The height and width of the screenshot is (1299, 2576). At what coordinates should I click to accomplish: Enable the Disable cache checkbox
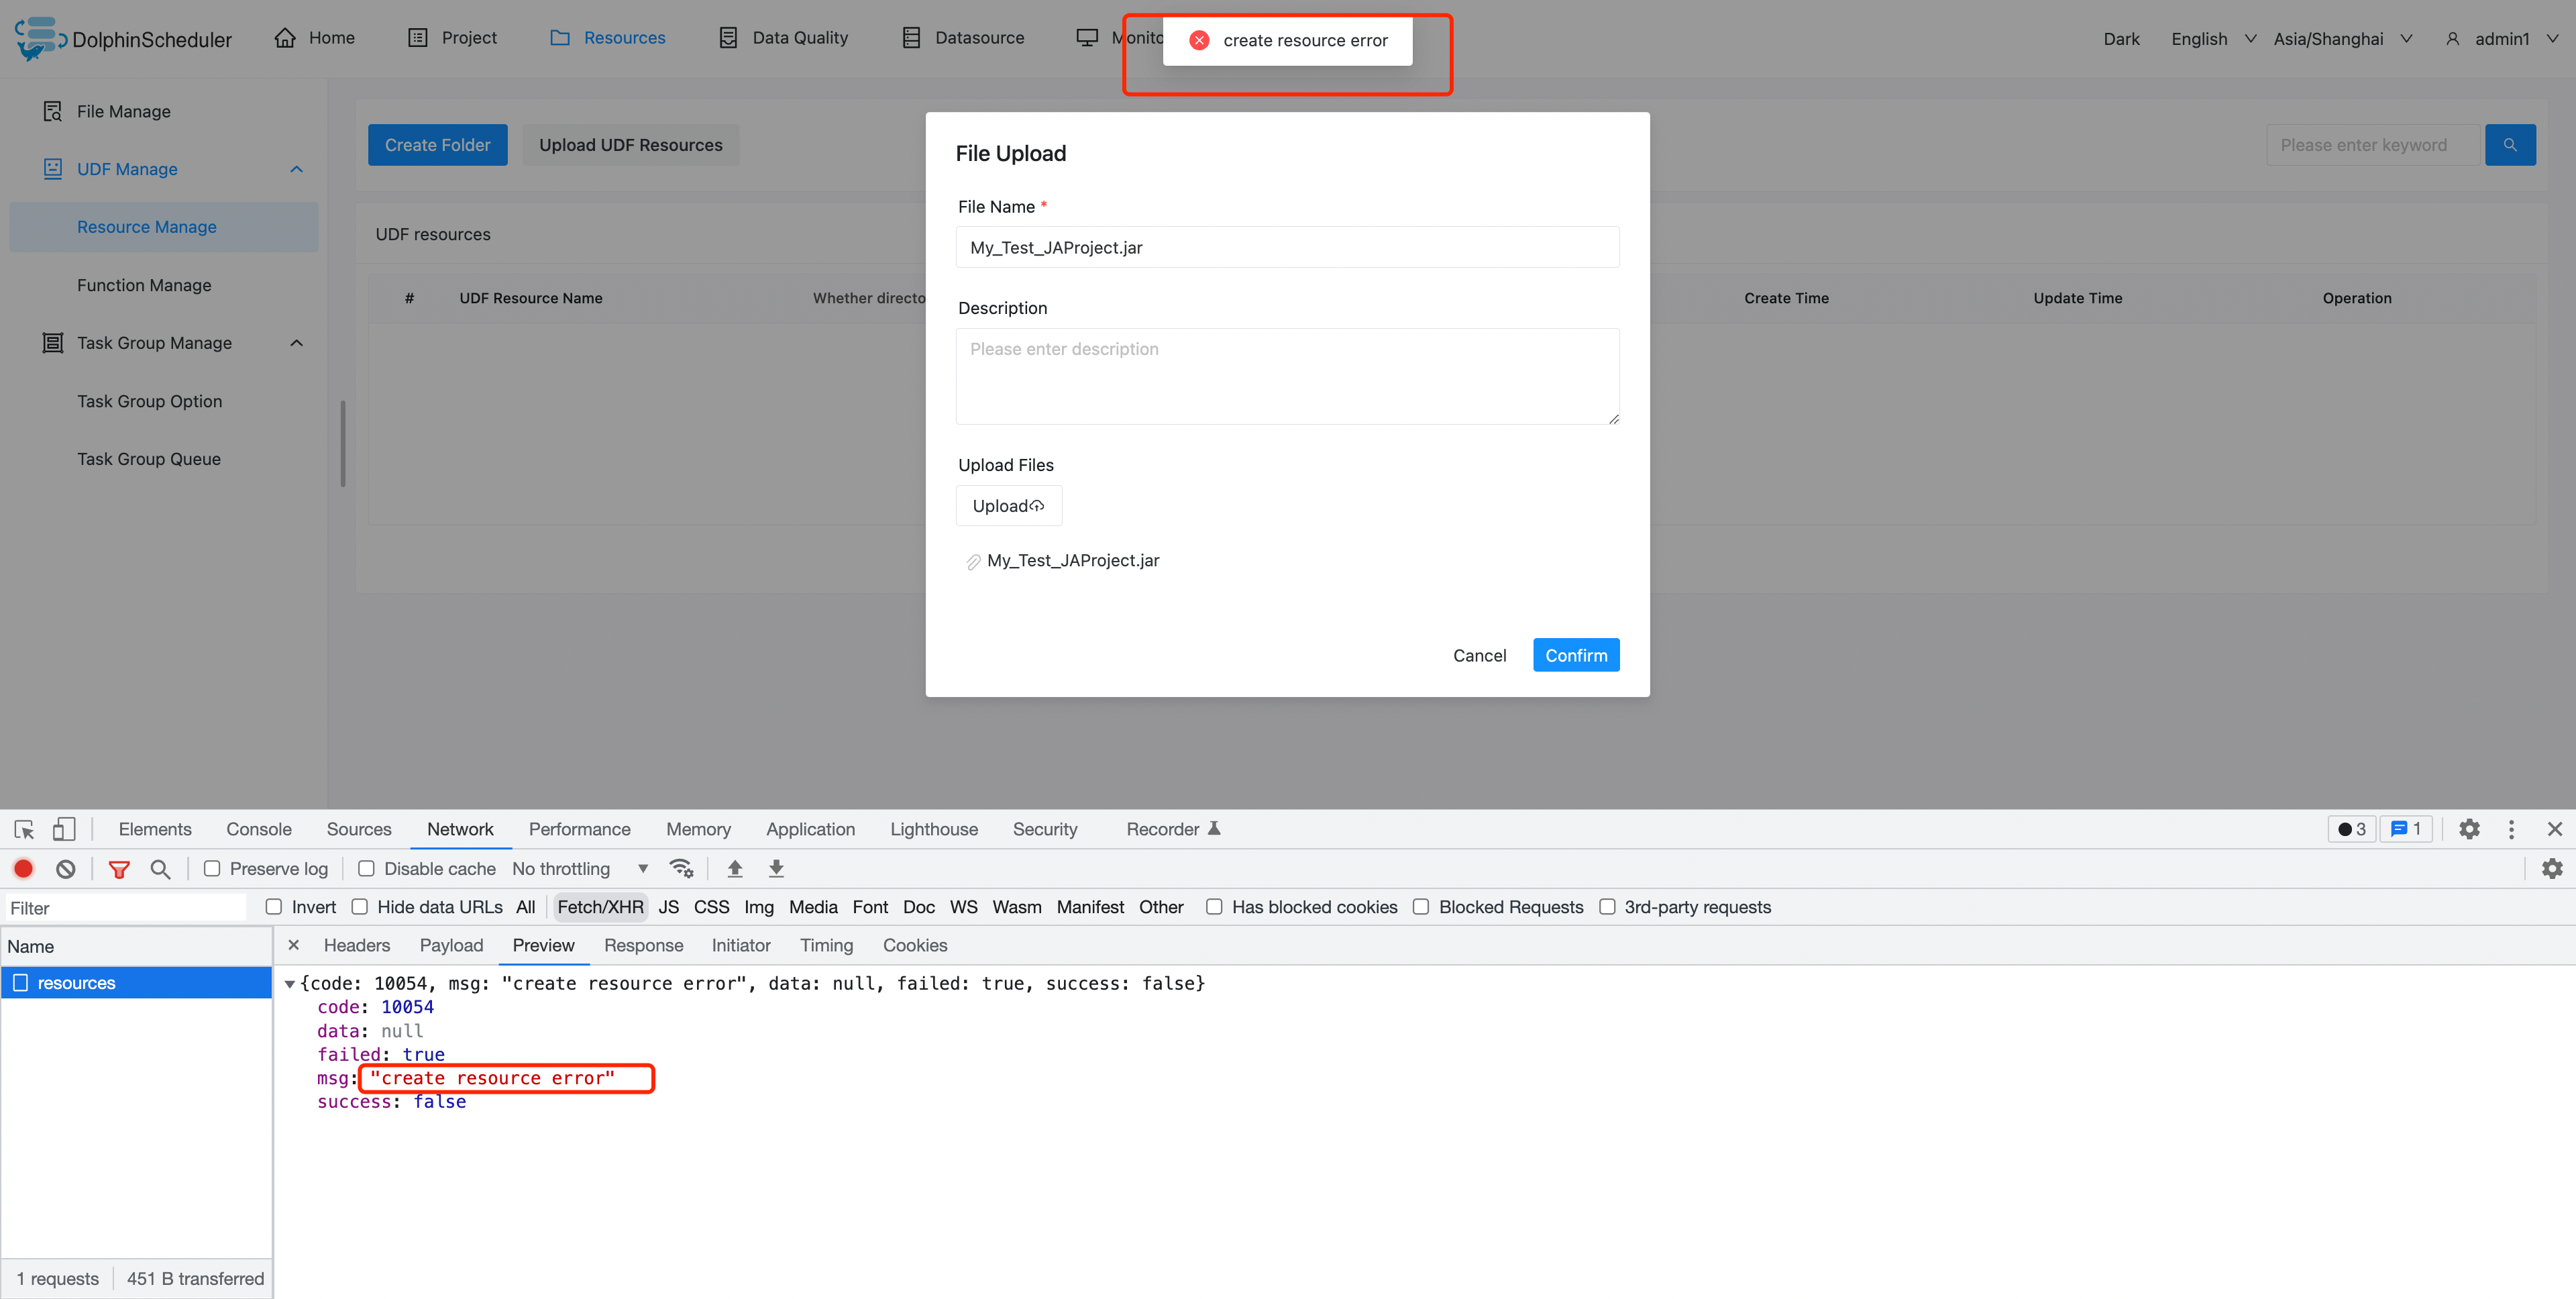(367, 868)
